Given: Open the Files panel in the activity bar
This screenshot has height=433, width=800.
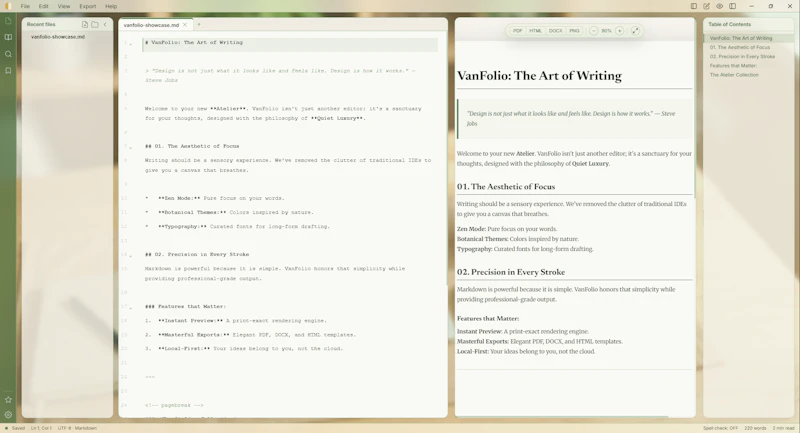Looking at the screenshot, I should click(x=8, y=21).
